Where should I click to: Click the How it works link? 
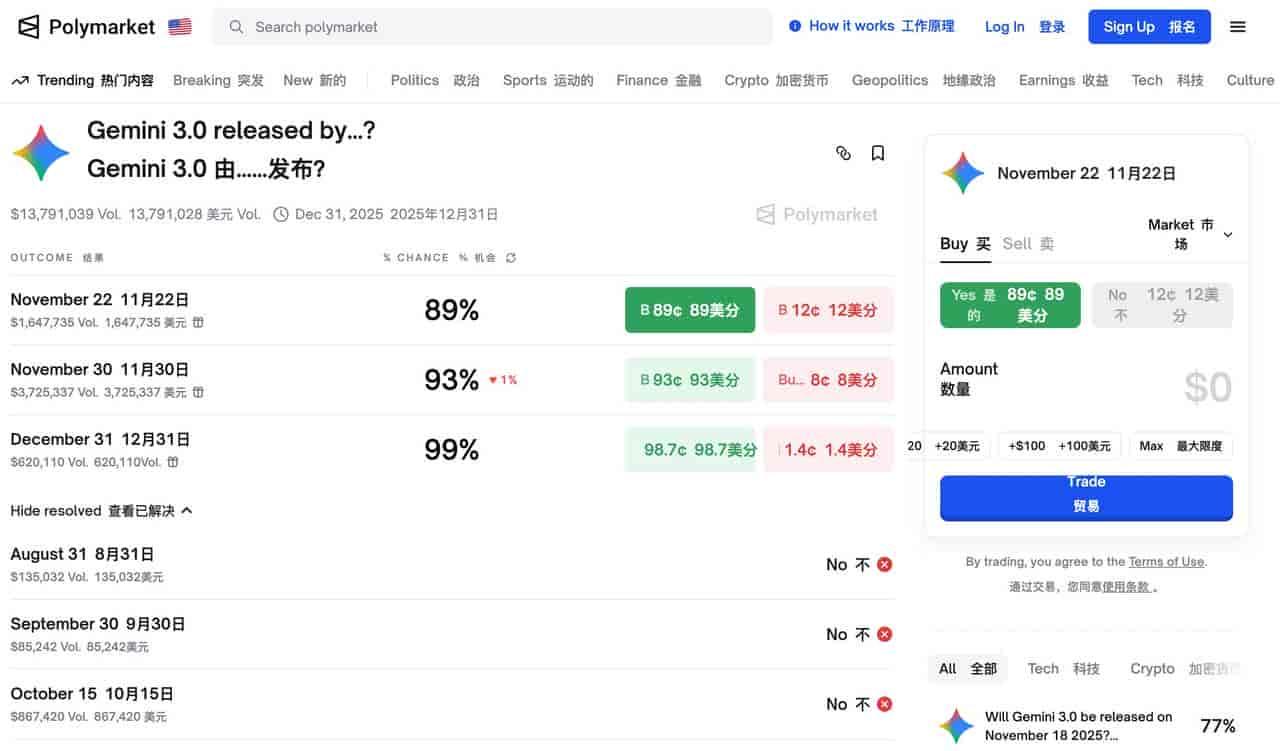click(881, 26)
